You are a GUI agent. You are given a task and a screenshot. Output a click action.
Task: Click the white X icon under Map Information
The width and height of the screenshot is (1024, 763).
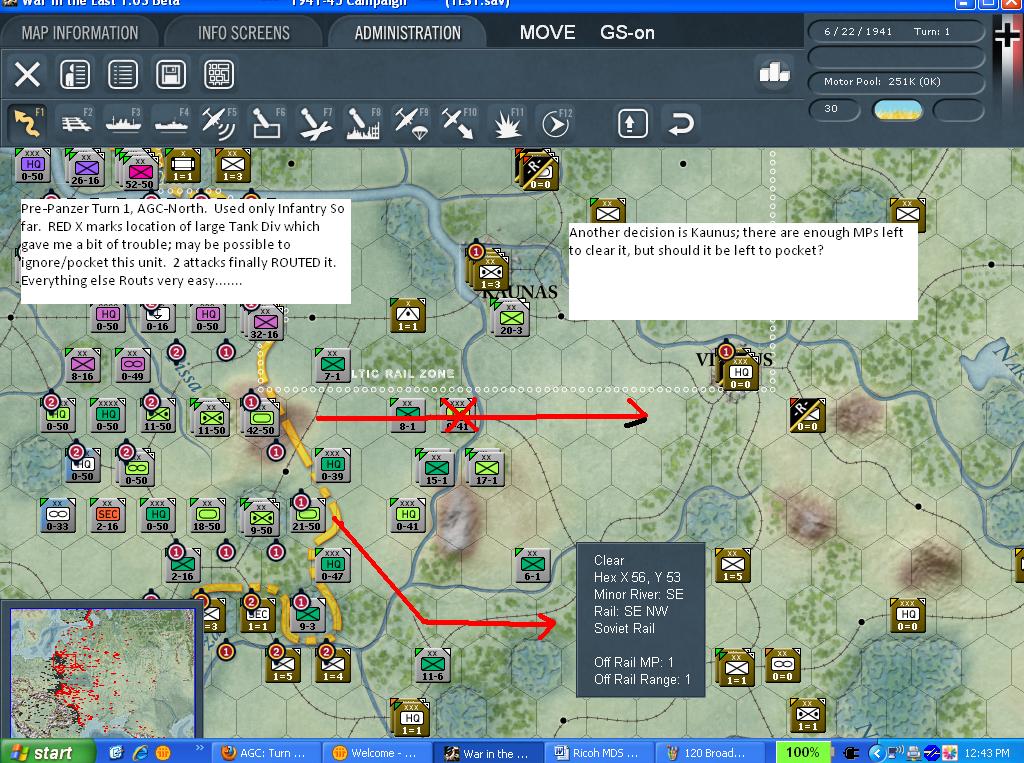27,74
